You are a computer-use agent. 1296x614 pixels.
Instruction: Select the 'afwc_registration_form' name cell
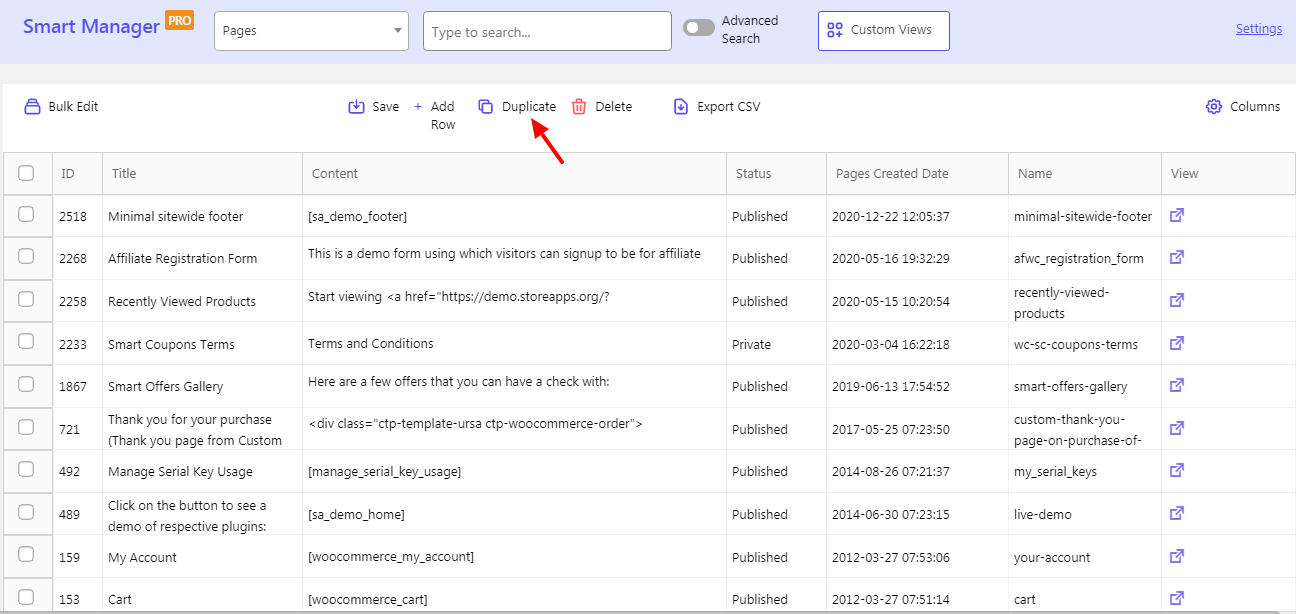click(1084, 258)
